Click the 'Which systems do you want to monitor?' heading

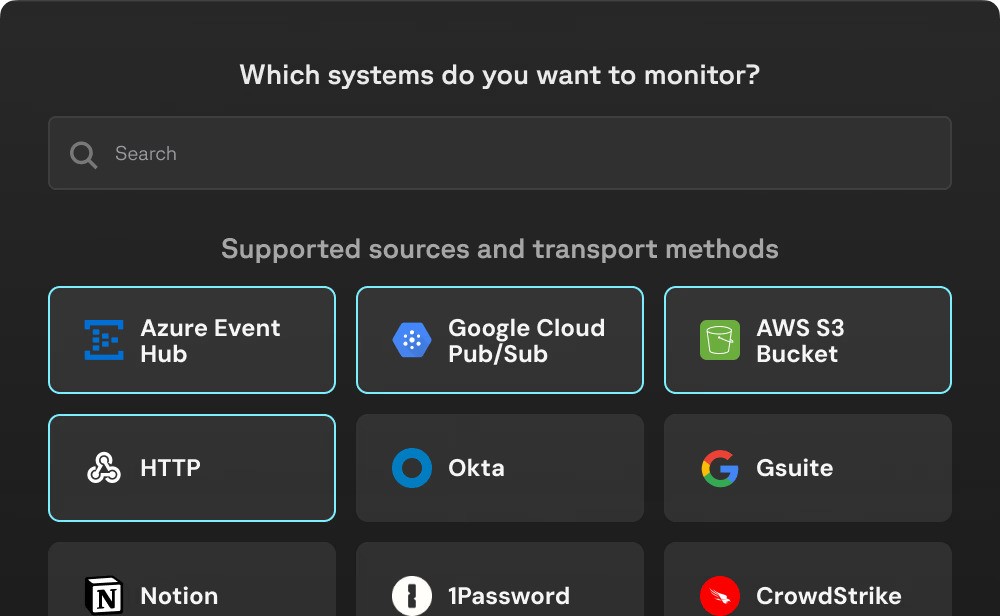pyautogui.click(x=499, y=75)
